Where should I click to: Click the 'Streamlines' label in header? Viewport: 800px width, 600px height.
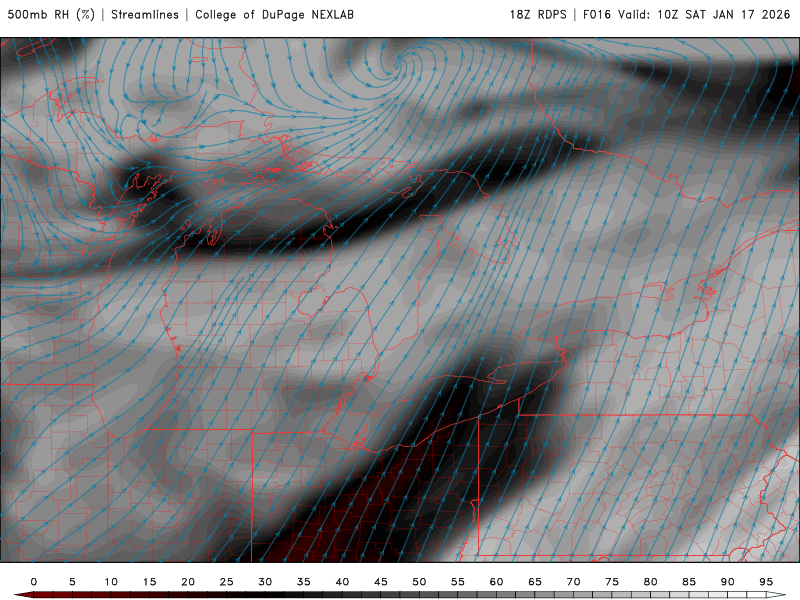coord(145,15)
